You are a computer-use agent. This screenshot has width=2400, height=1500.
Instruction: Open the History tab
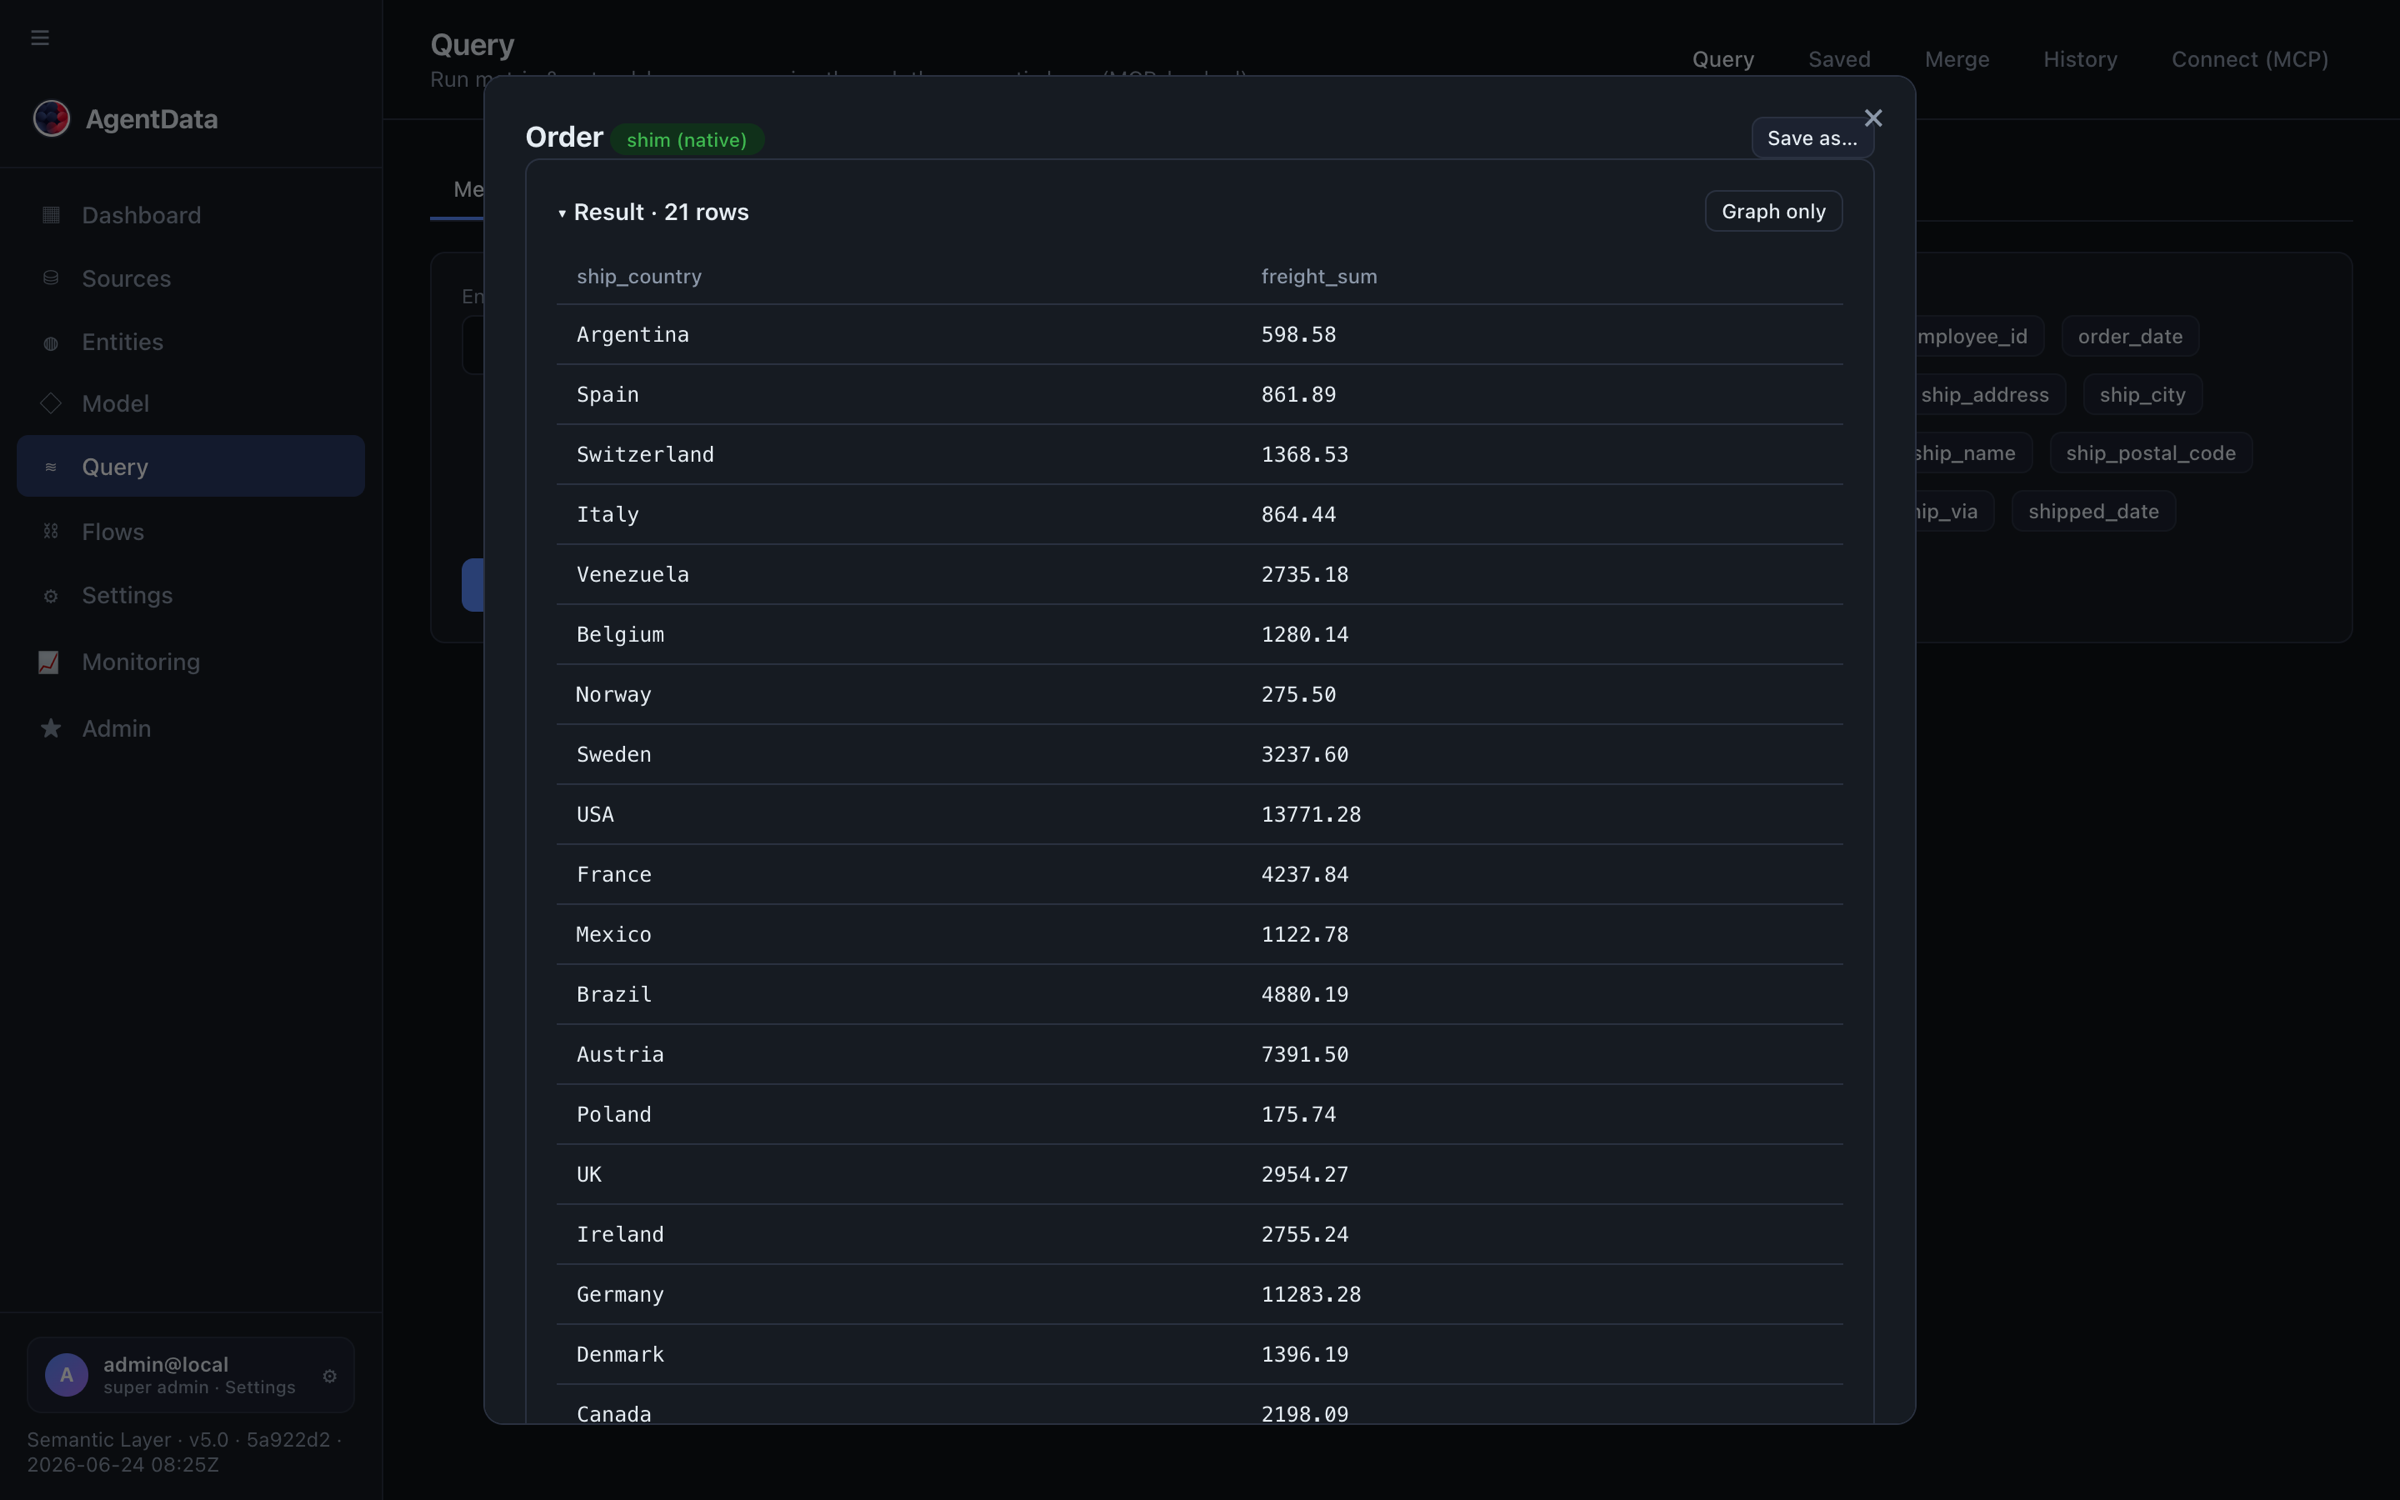point(2080,59)
